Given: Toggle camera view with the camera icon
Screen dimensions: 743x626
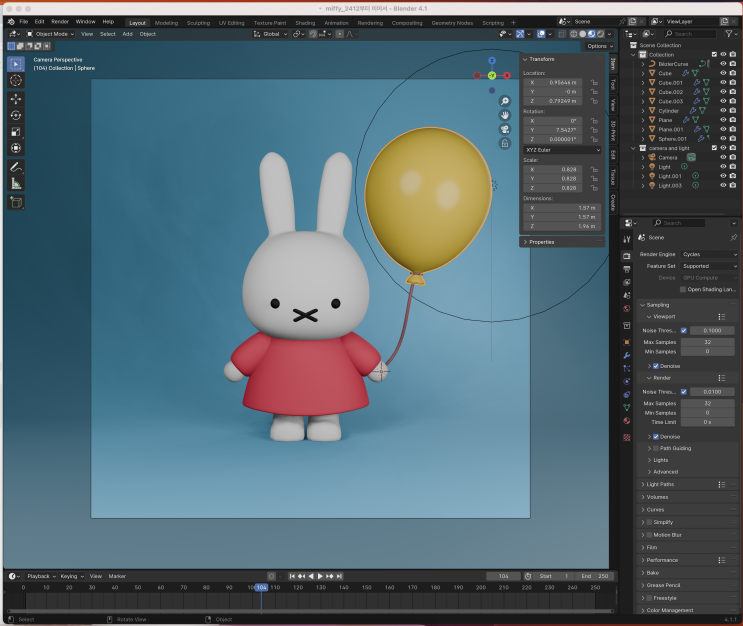Looking at the screenshot, I should coord(505,128).
